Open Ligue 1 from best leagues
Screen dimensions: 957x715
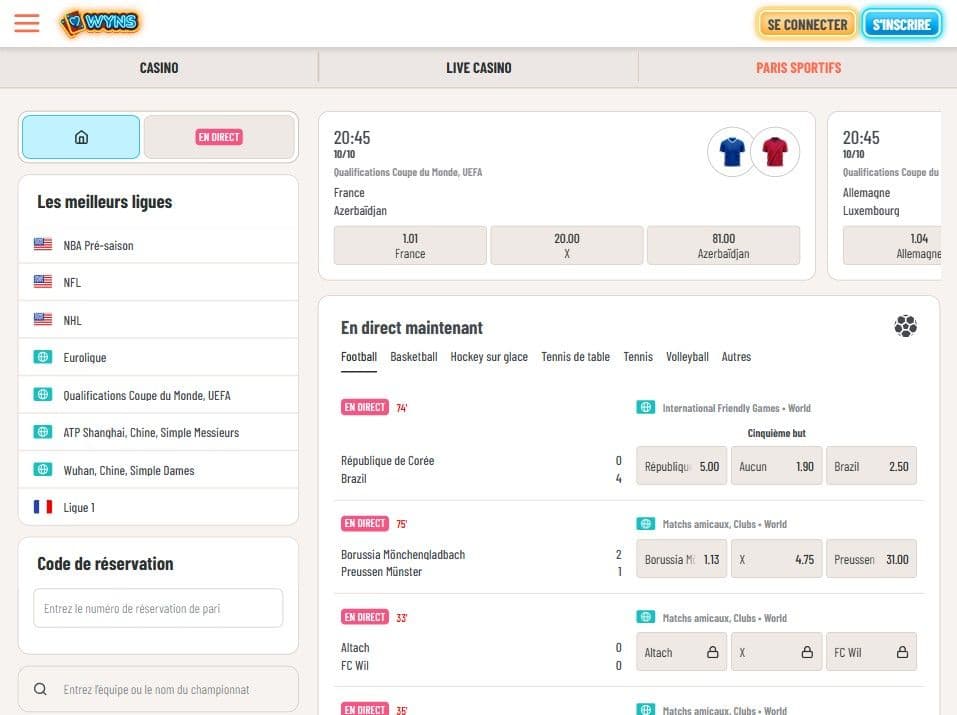(79, 507)
